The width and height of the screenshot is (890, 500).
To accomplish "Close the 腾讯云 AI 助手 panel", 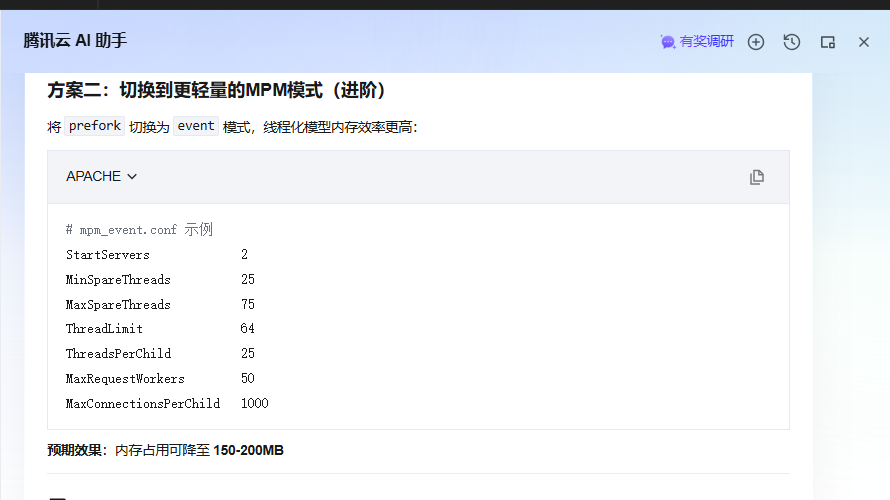I will pos(864,42).
